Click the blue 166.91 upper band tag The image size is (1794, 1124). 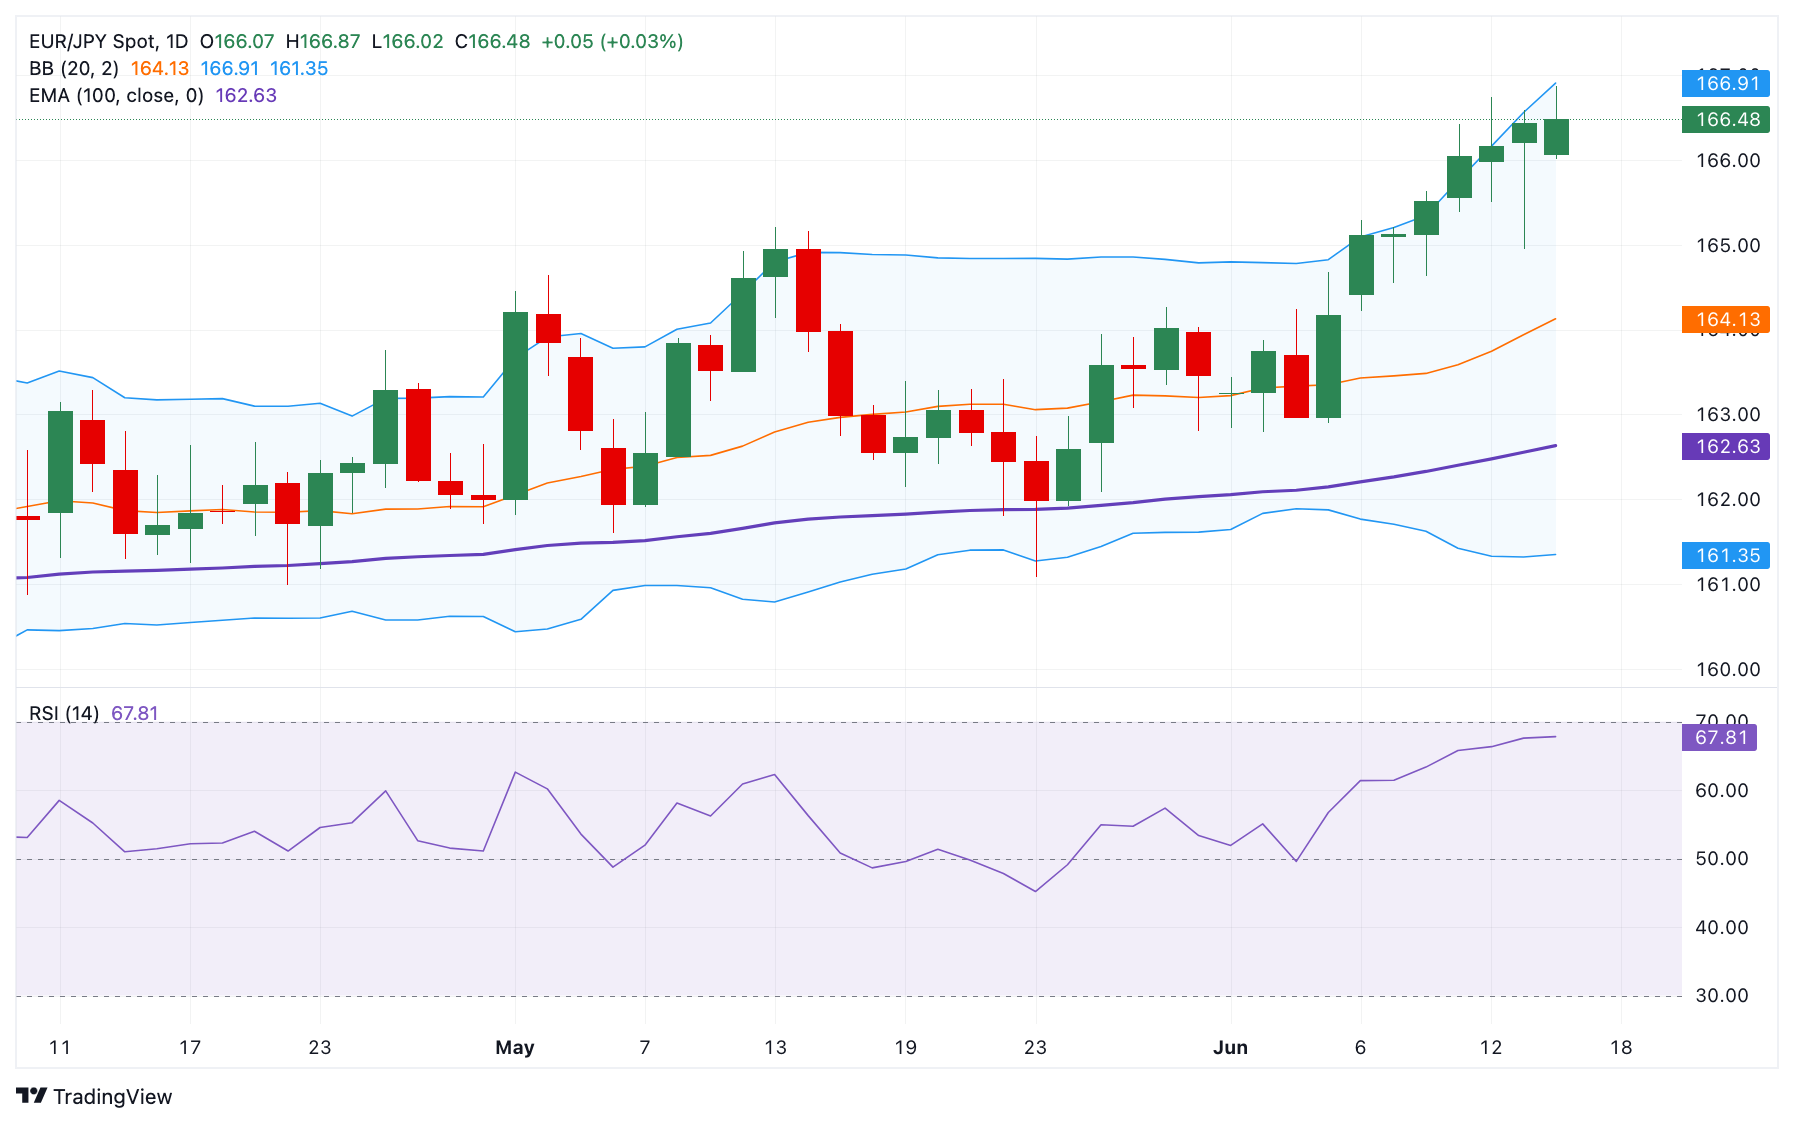pos(1726,83)
